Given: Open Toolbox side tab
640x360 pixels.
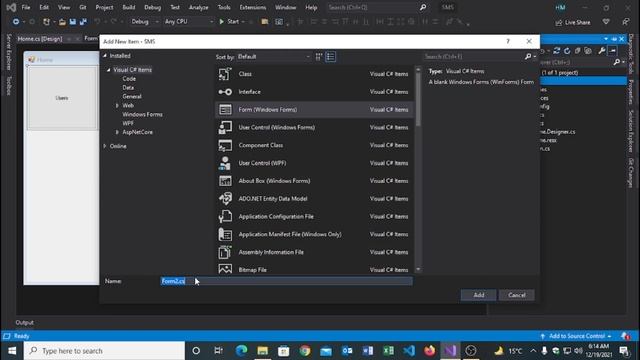Looking at the screenshot, I should pyautogui.click(x=9, y=86).
